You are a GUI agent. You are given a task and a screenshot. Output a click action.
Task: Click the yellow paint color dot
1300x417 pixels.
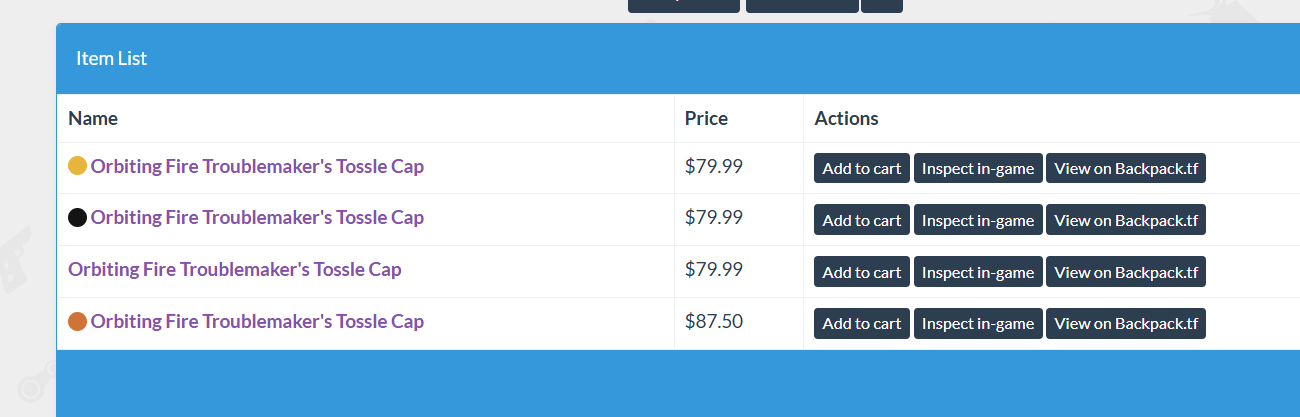[77, 166]
